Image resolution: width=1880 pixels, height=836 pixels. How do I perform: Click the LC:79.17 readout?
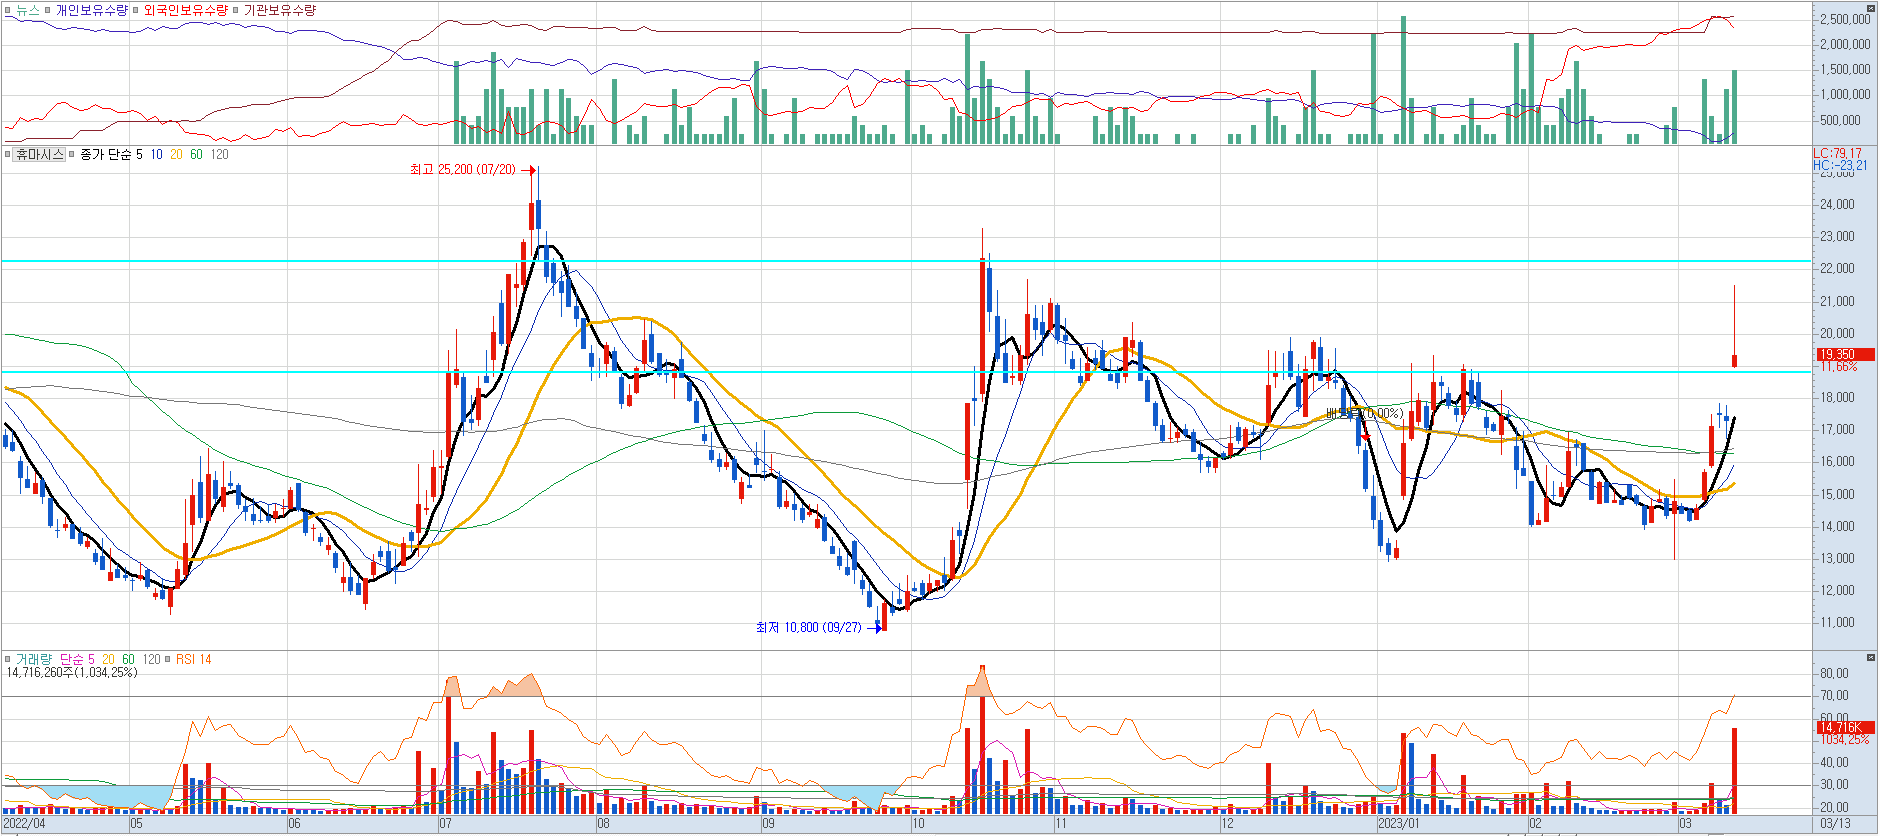tap(1838, 153)
